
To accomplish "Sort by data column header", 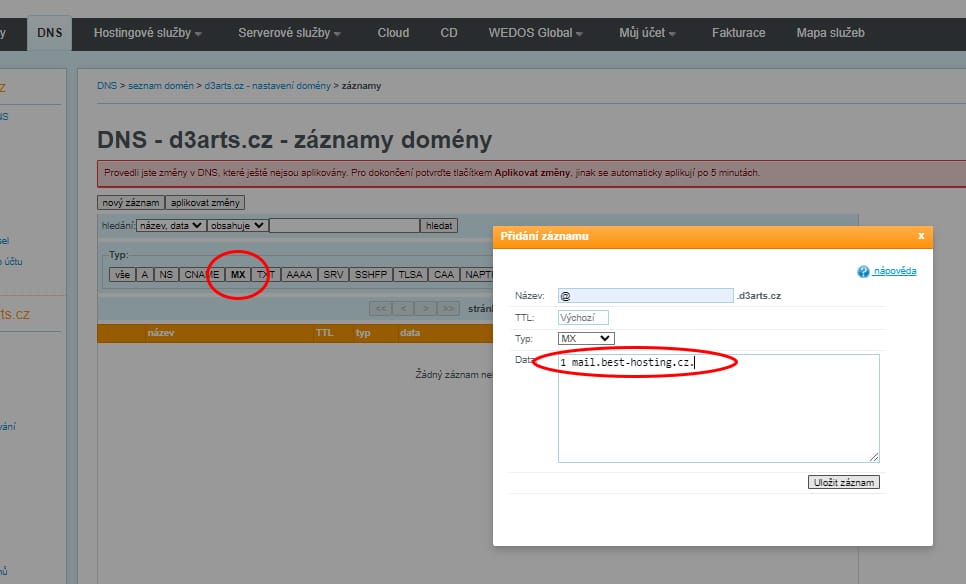I will [410, 333].
